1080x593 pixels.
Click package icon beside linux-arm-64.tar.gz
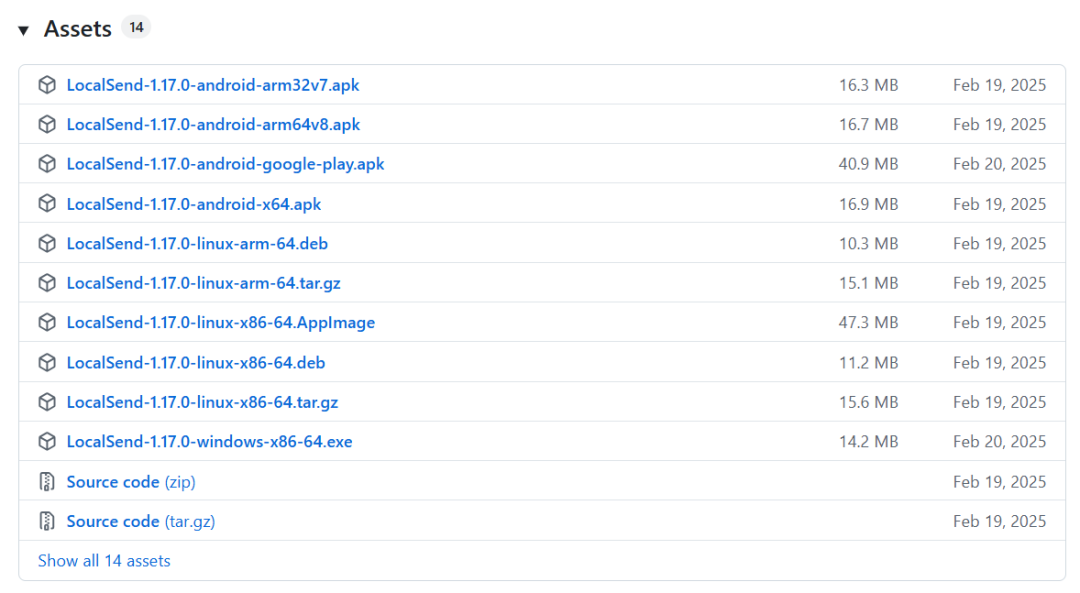click(x=47, y=283)
